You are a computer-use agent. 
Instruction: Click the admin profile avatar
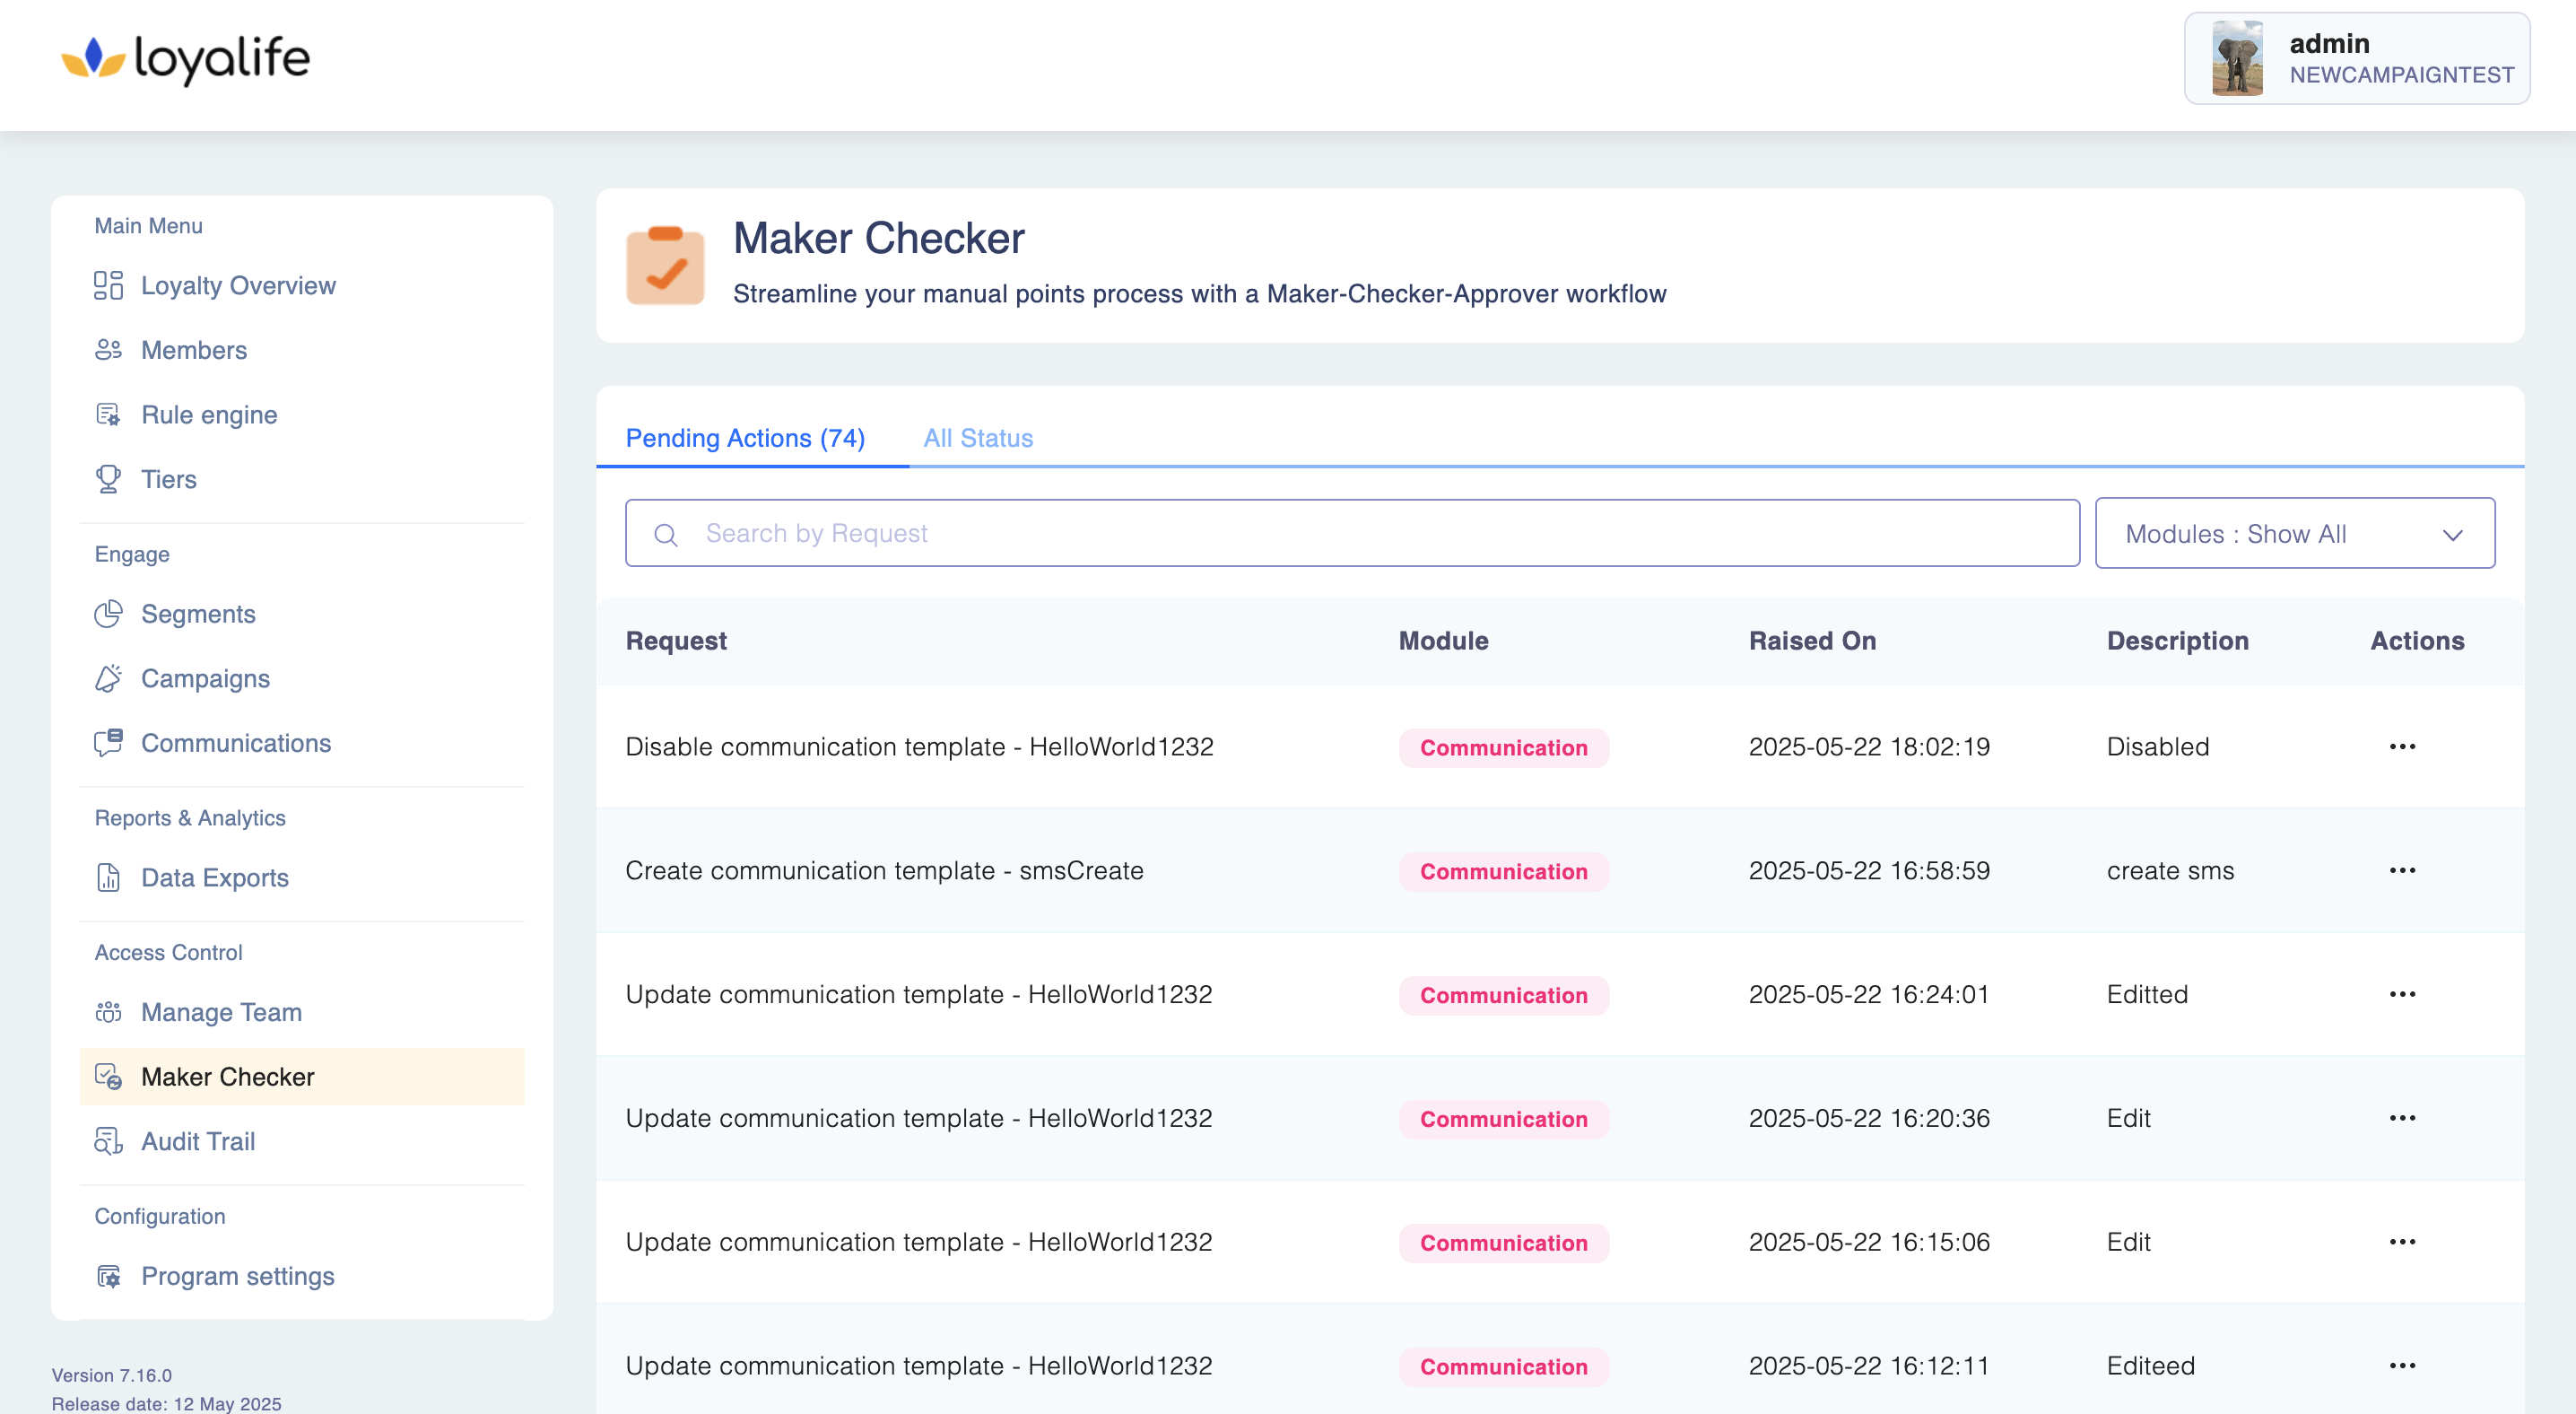(2237, 59)
